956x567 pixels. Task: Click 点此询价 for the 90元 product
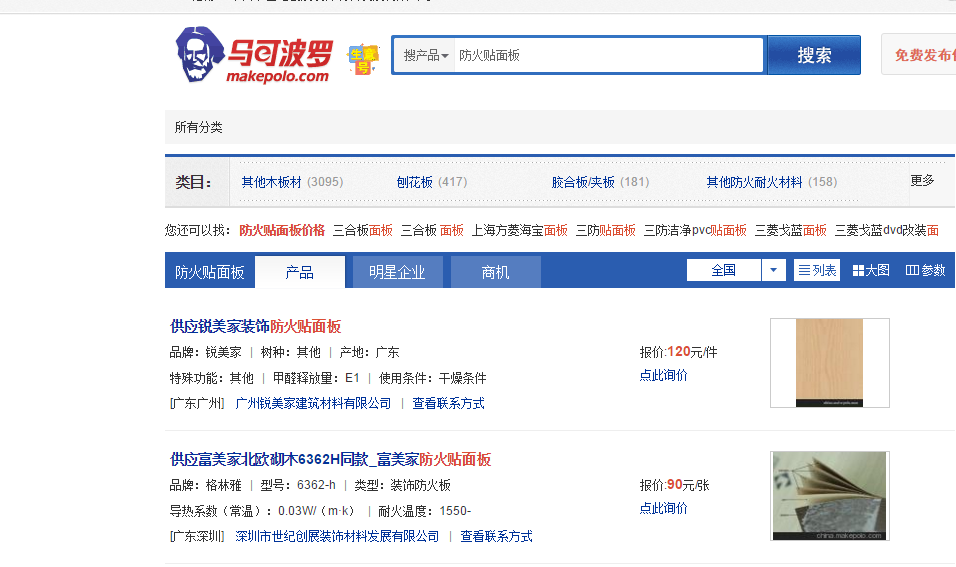click(x=663, y=508)
